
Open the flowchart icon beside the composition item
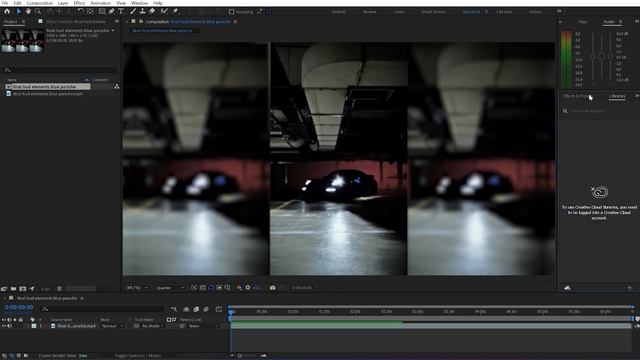coord(117,87)
